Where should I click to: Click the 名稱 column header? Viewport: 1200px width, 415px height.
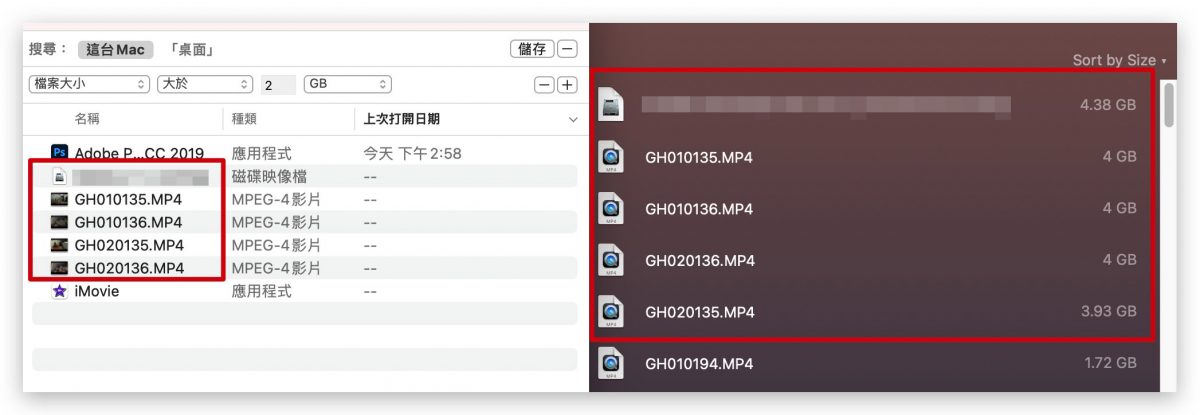87,119
